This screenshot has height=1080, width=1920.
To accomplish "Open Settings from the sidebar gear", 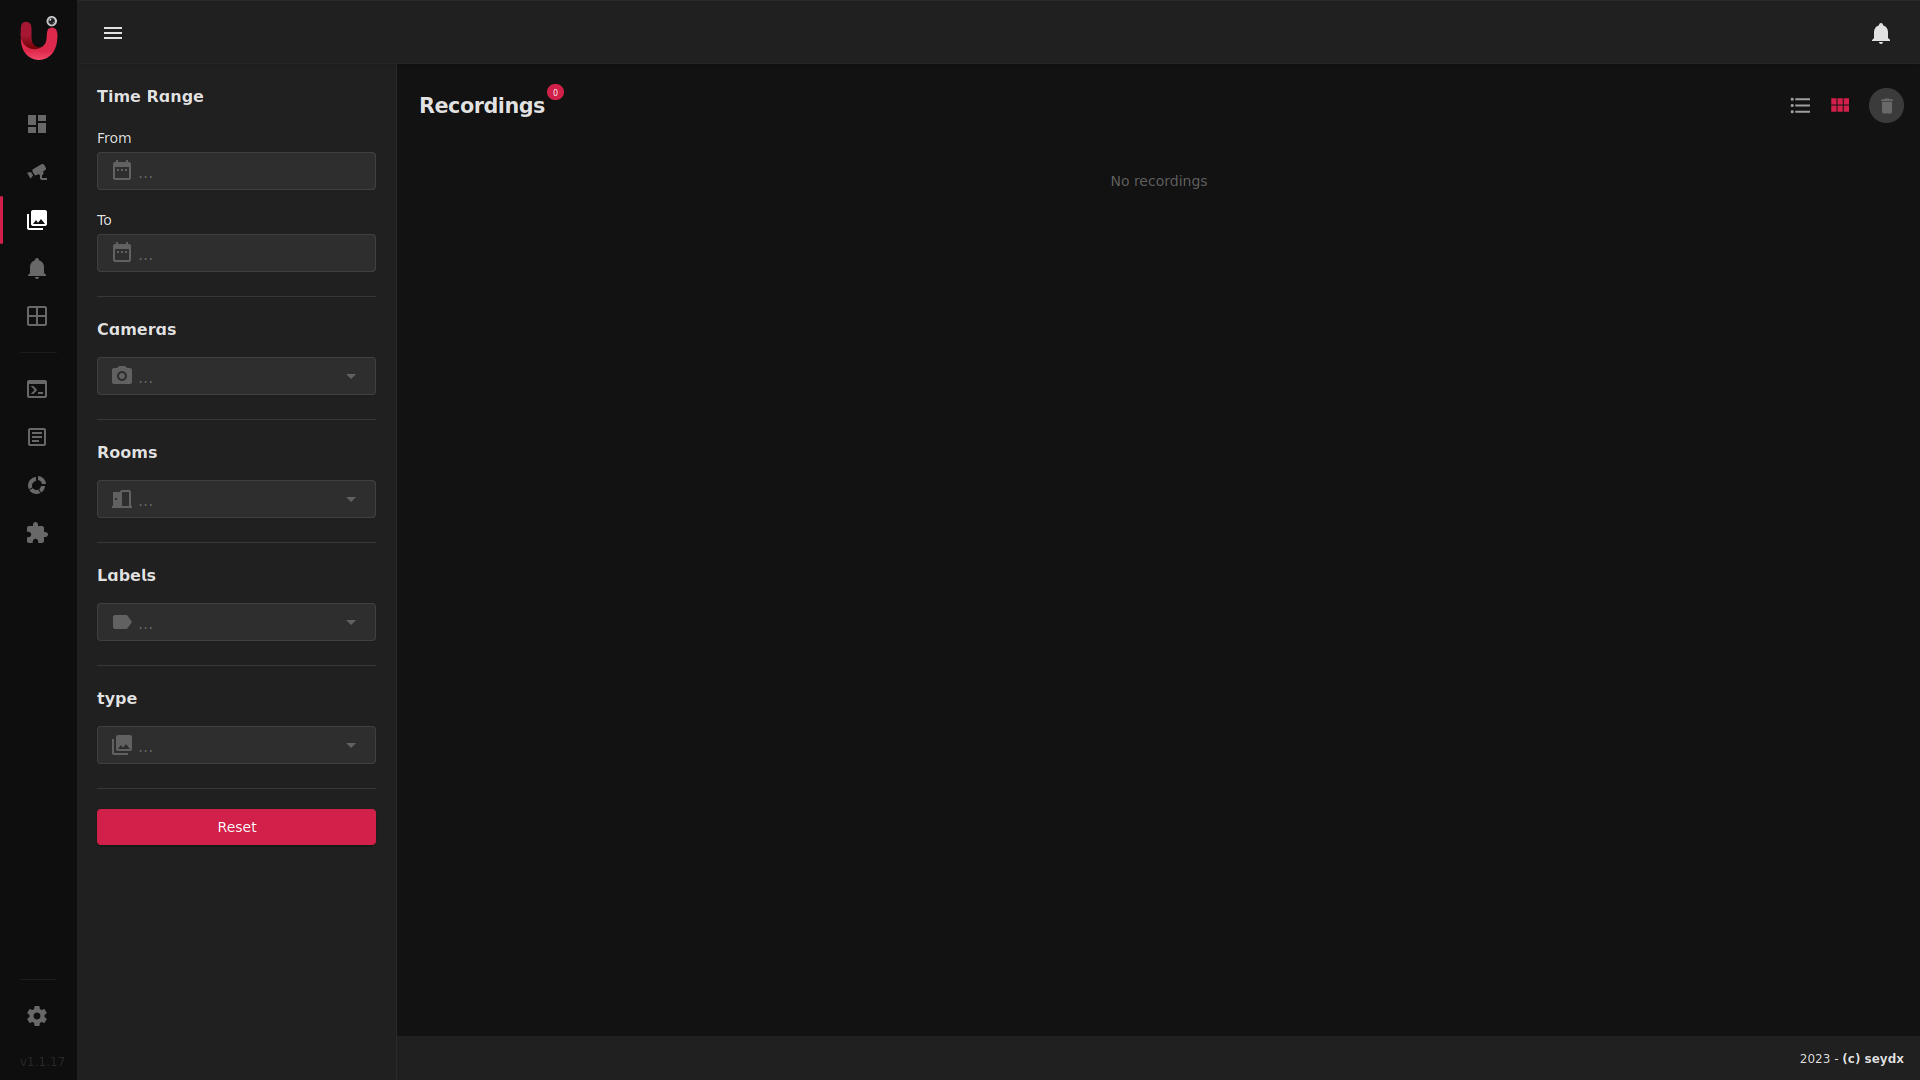I will [37, 1016].
